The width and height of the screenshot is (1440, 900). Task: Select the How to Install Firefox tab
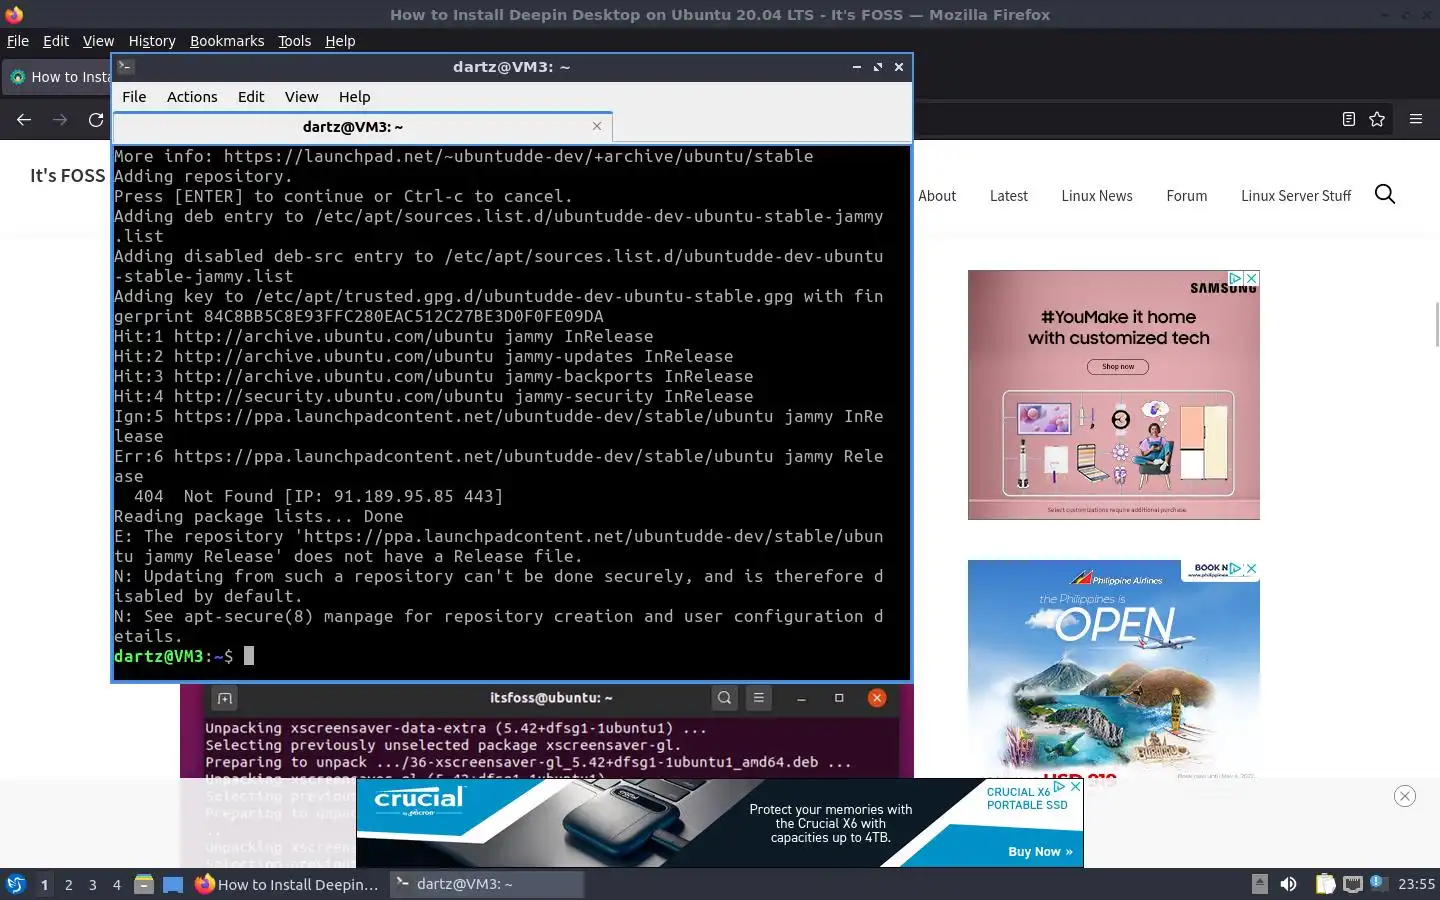pyautogui.click(x=58, y=77)
